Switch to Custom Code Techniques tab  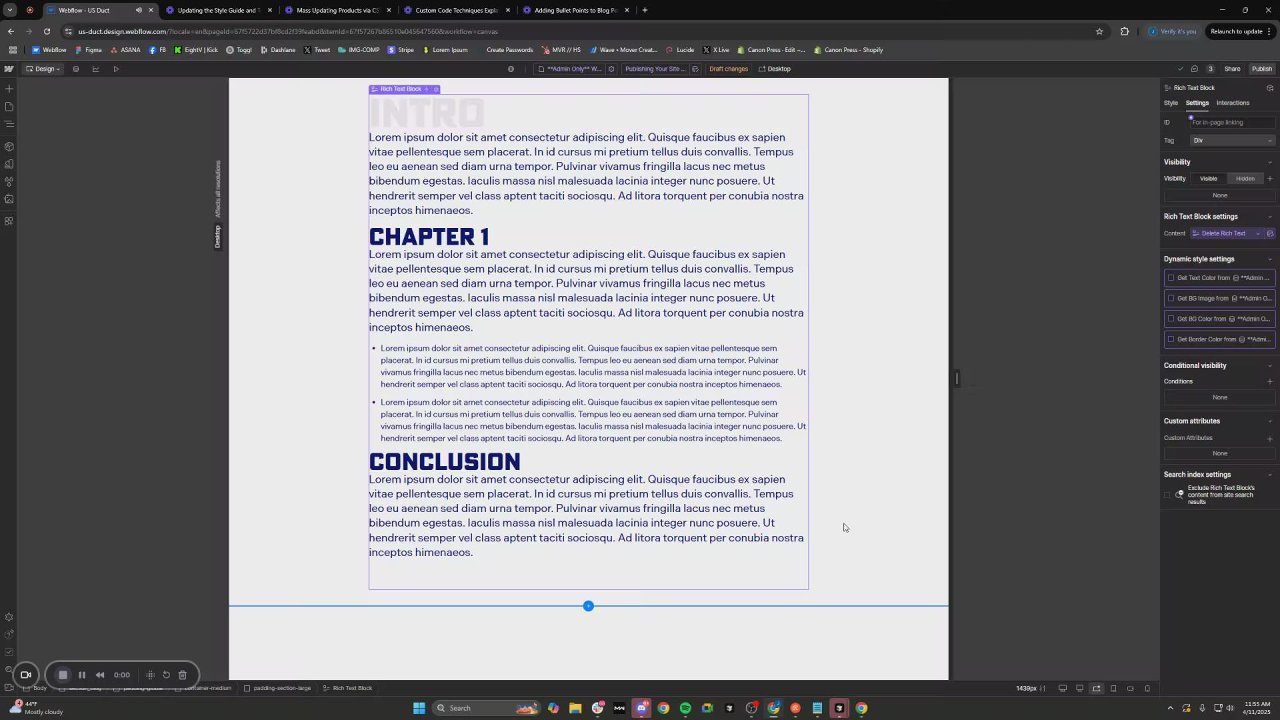[x=455, y=10]
